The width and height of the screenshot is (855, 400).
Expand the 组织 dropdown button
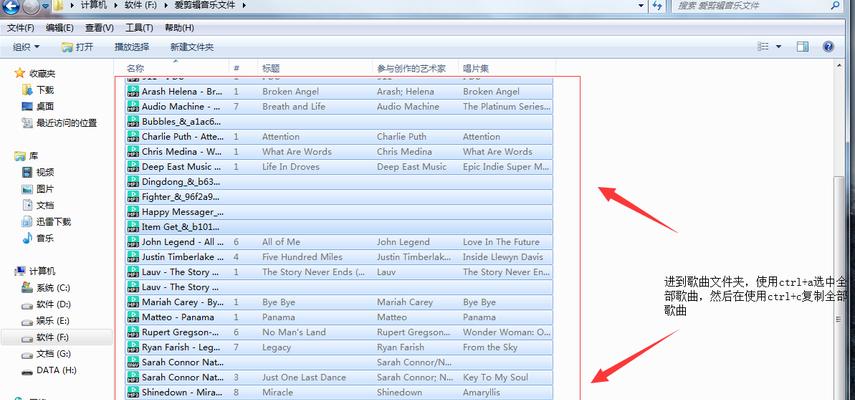click(x=26, y=47)
